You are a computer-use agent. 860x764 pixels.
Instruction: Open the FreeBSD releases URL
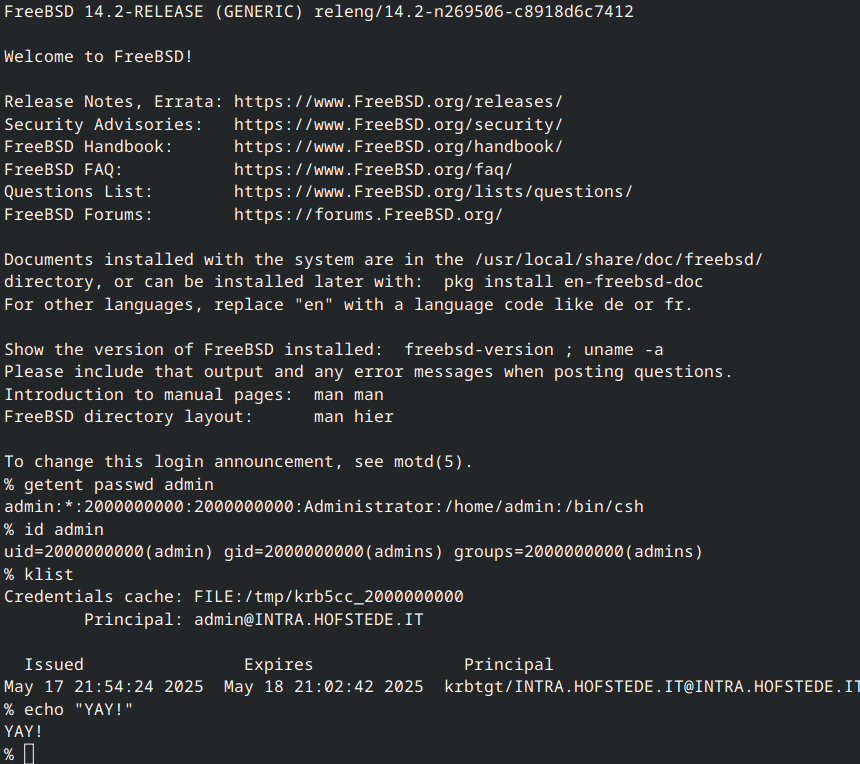point(398,101)
